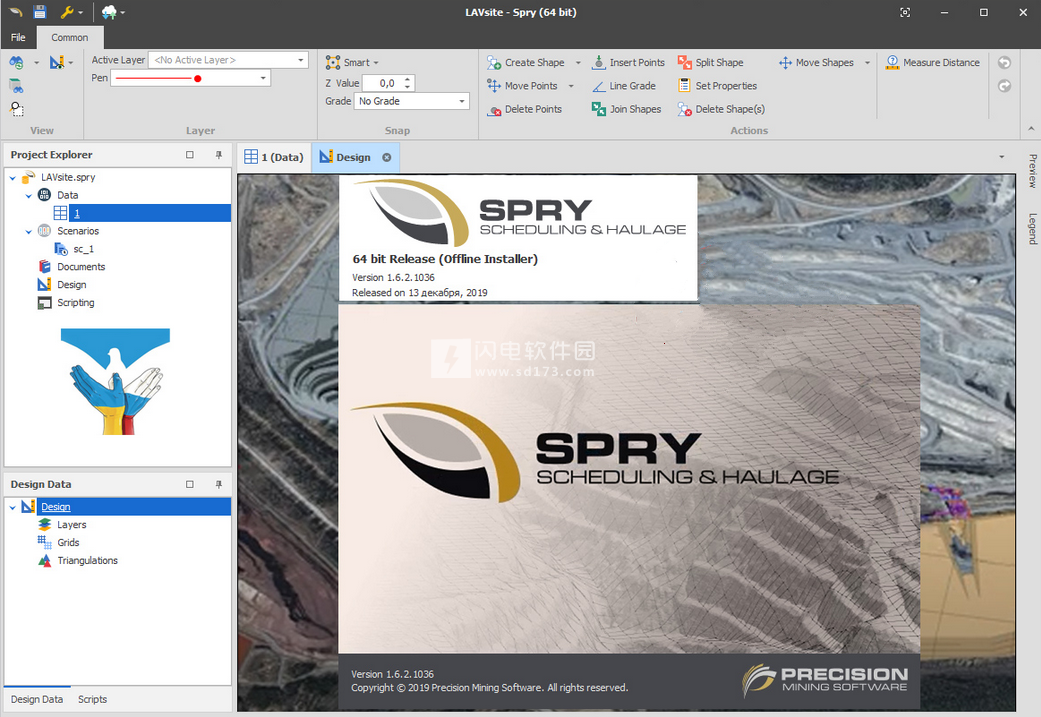Use the Join Shapes tool
Image resolution: width=1041 pixels, height=717 pixels.
(x=627, y=109)
